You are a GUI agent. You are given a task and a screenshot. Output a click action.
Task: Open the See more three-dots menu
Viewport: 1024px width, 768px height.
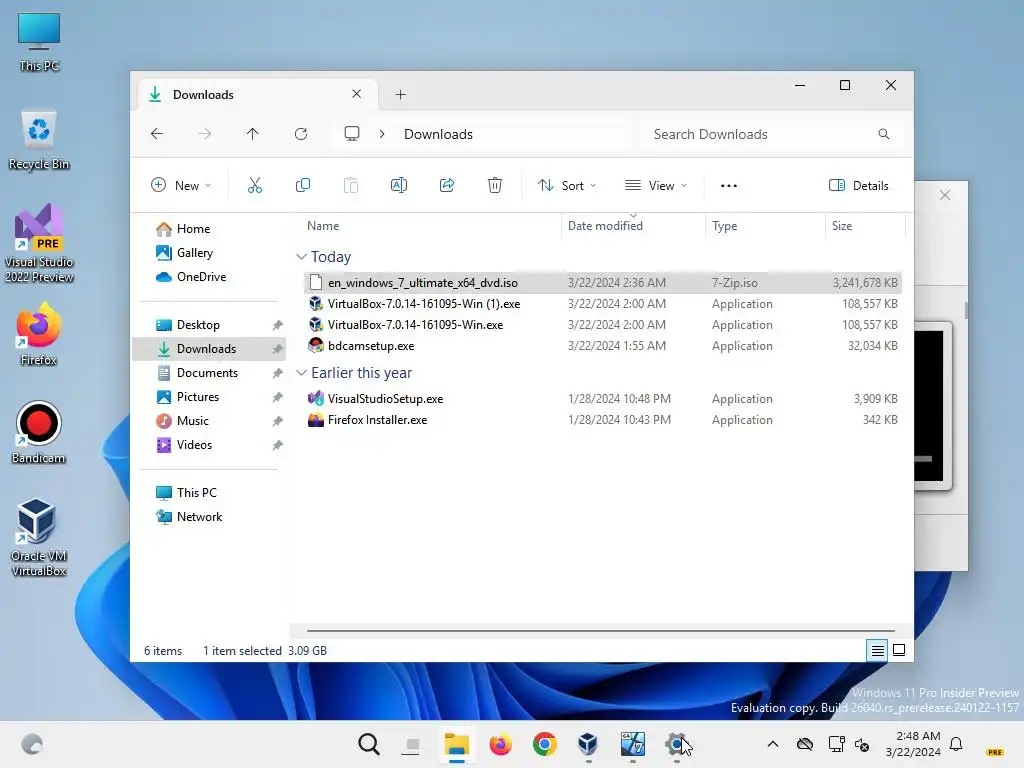click(729, 185)
